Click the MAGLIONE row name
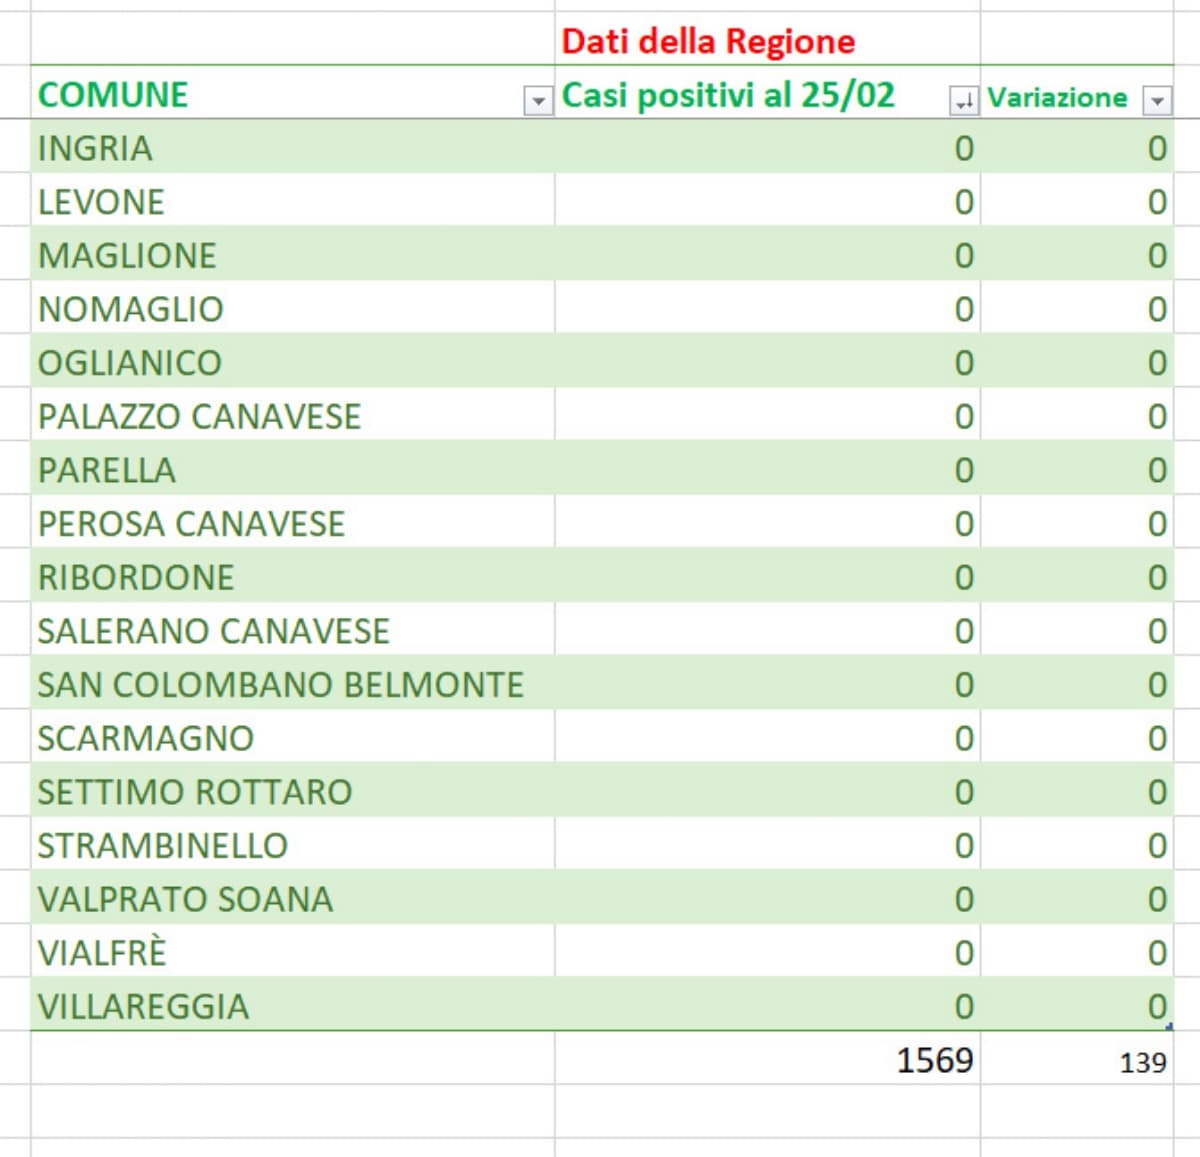Image resolution: width=1200 pixels, height=1157 pixels. pyautogui.click(x=127, y=256)
